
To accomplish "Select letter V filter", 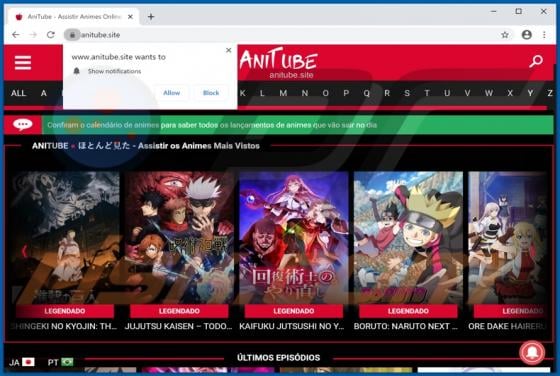I will 467,93.
